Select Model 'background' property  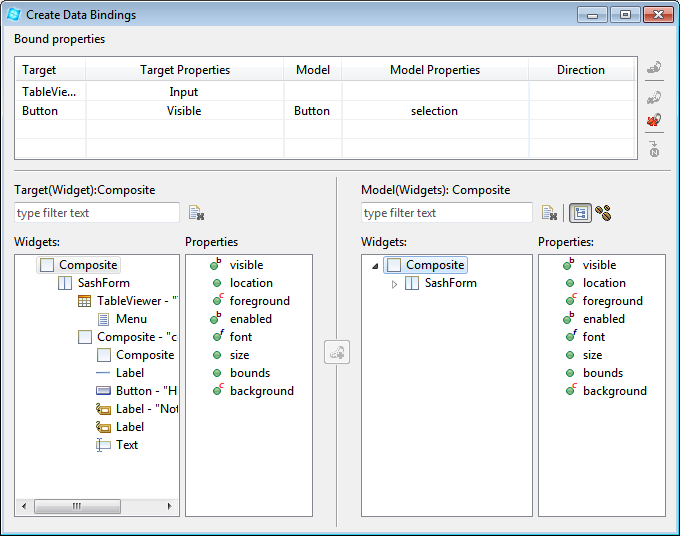[x=614, y=391]
